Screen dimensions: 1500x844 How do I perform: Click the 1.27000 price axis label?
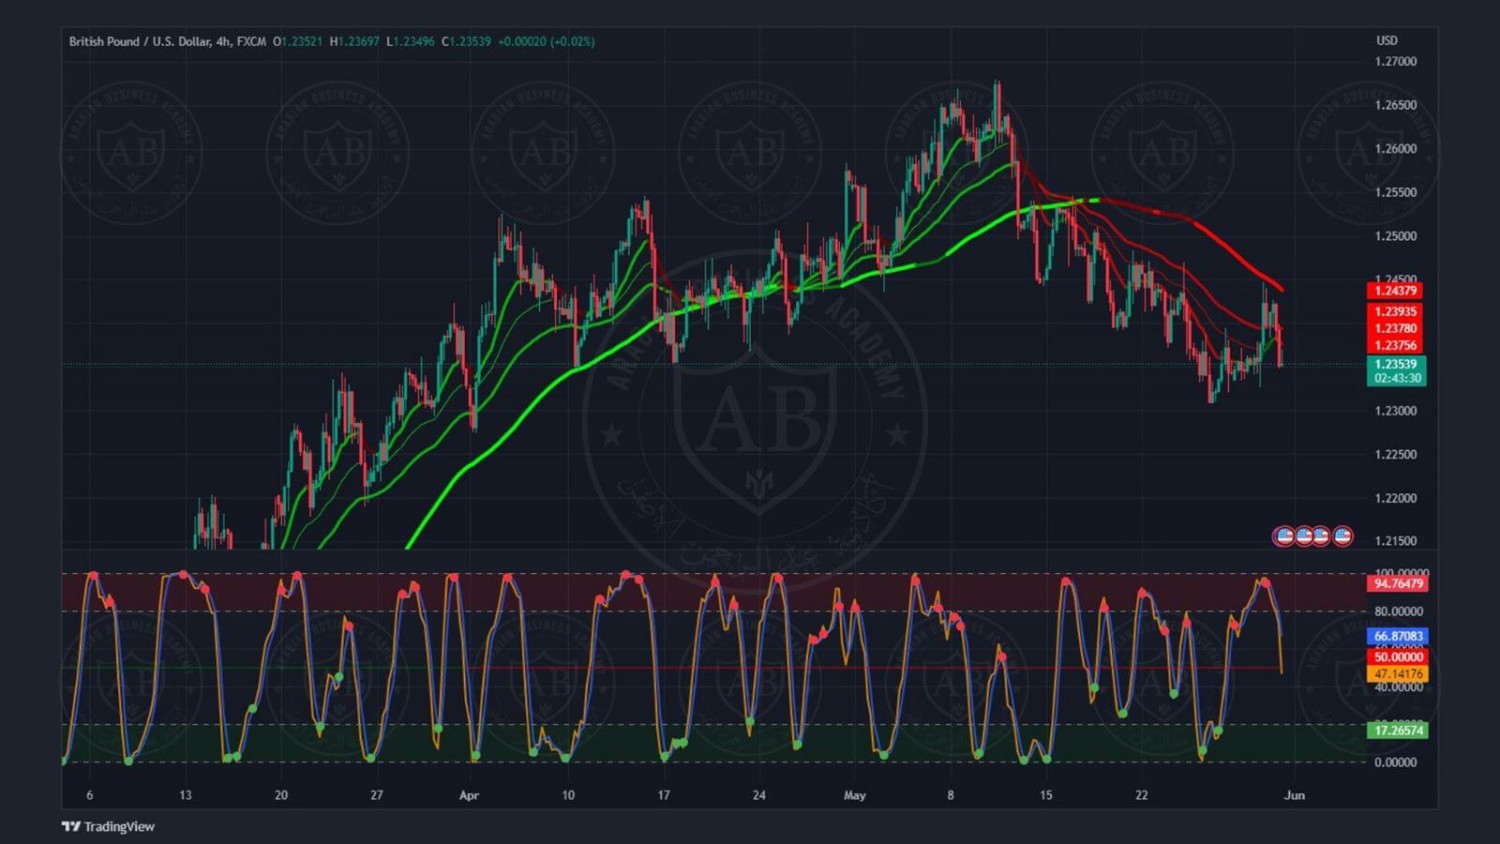coord(1396,61)
